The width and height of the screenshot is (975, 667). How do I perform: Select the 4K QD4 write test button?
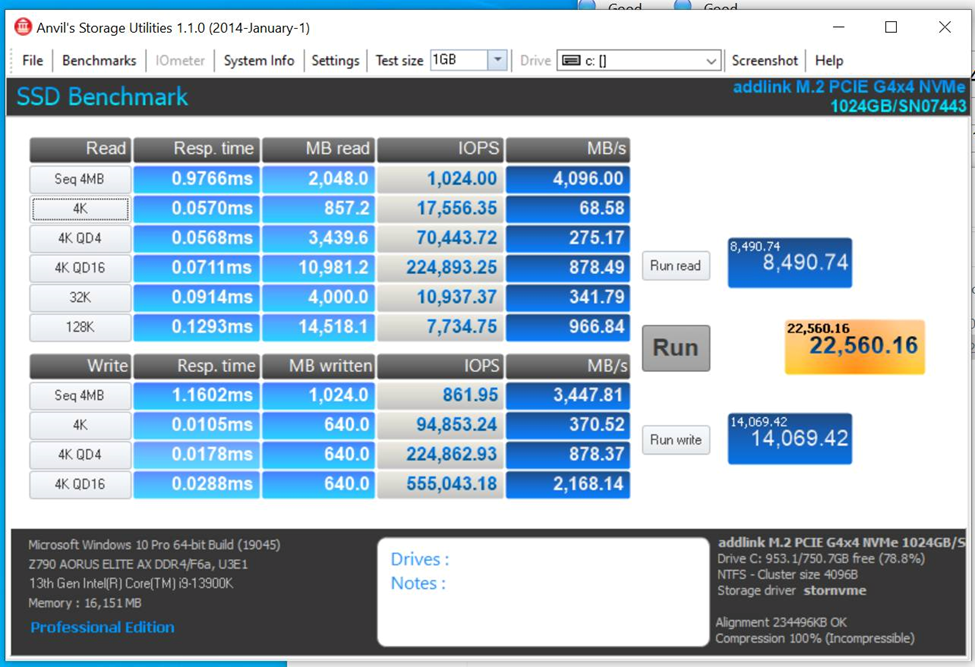[x=80, y=455]
